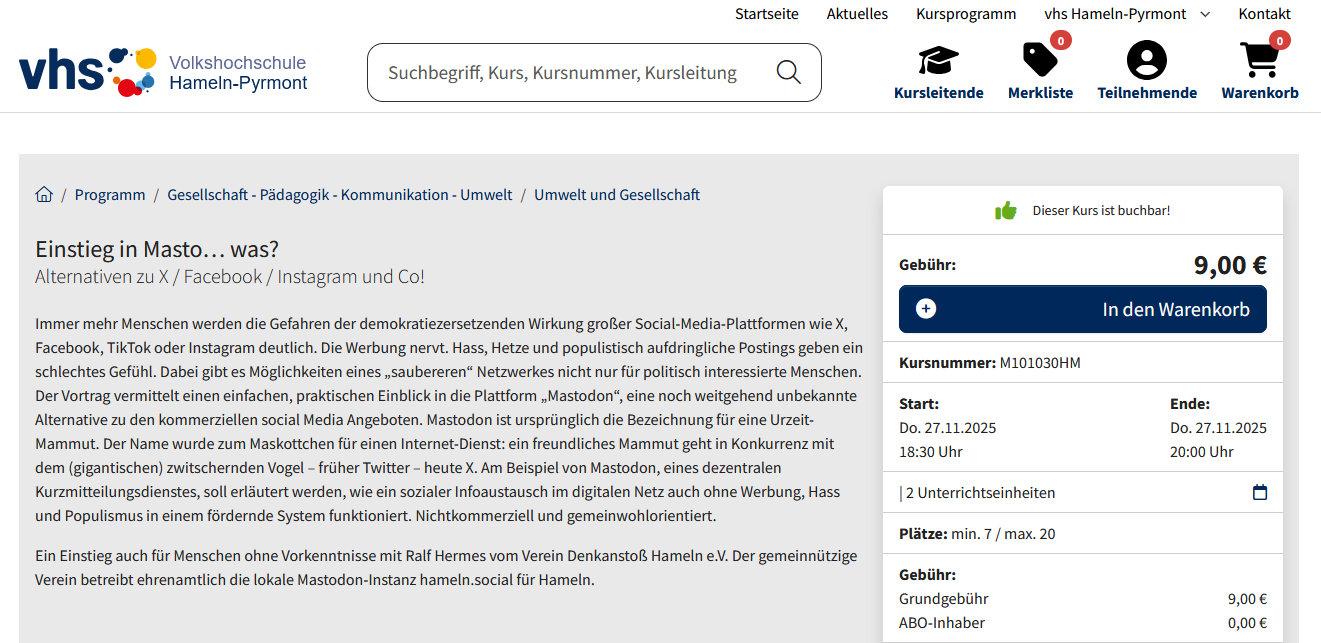The width and height of the screenshot is (1321, 643).
Task: Open the Kontakt page link
Action: (1264, 14)
